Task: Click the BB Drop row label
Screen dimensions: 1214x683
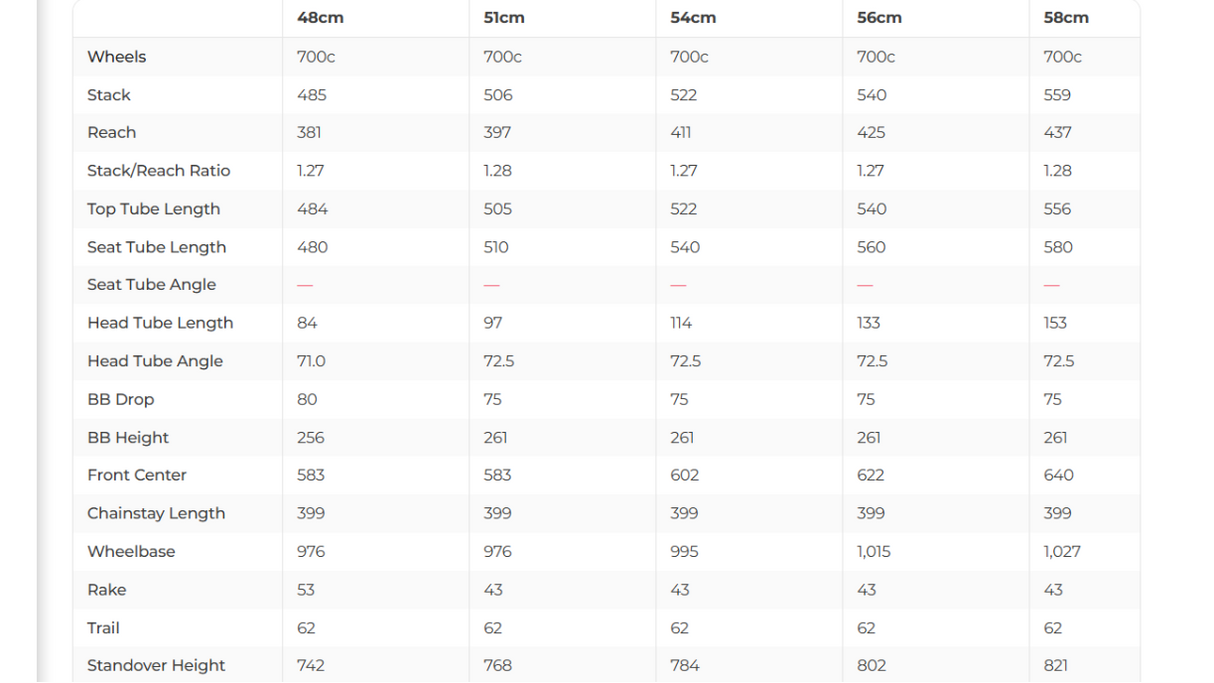Action: pos(121,399)
